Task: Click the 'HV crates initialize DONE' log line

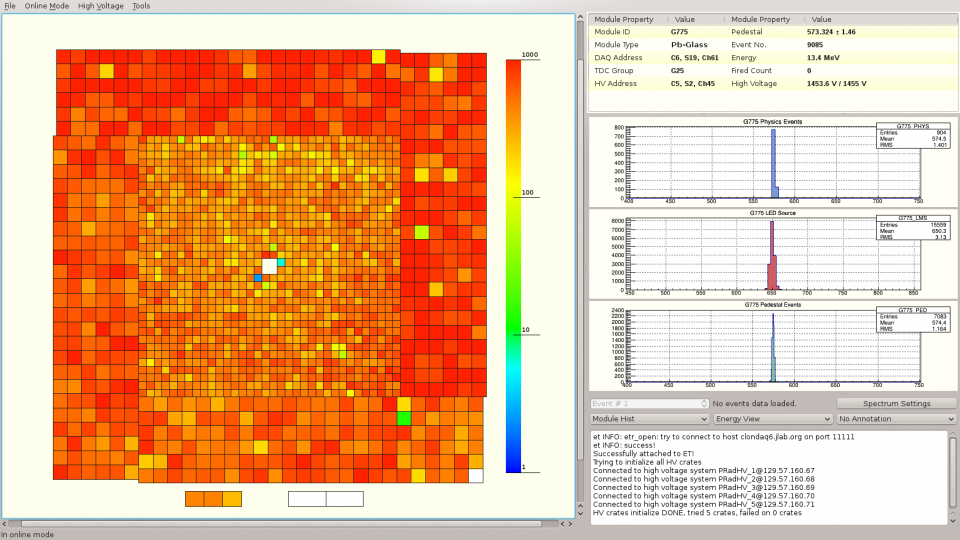Action: click(697, 513)
